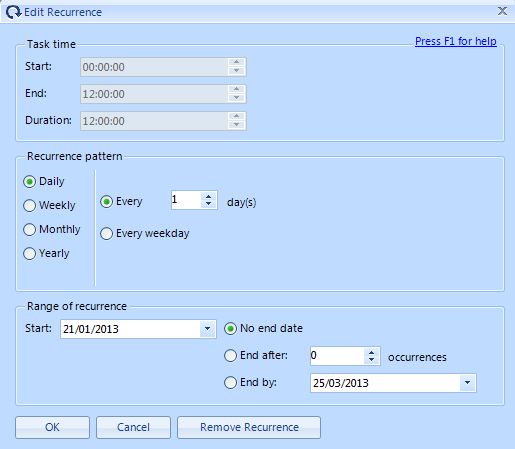Image resolution: width=515 pixels, height=449 pixels.
Task: Increase the Every days value with up arrow
Action: point(209,197)
